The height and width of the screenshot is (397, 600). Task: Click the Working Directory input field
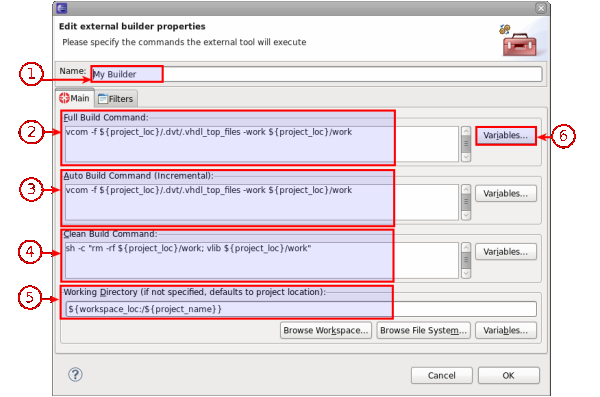click(x=301, y=309)
